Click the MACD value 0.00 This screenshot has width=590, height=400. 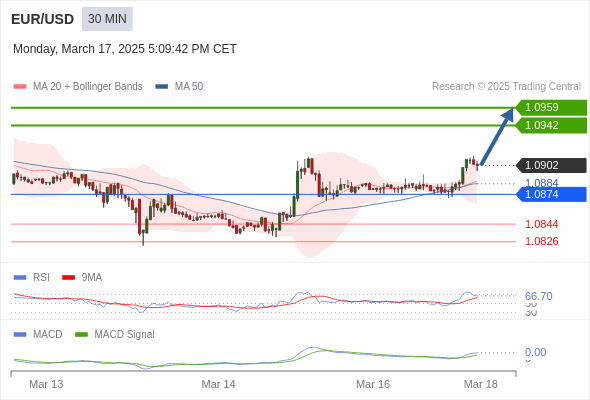535,353
